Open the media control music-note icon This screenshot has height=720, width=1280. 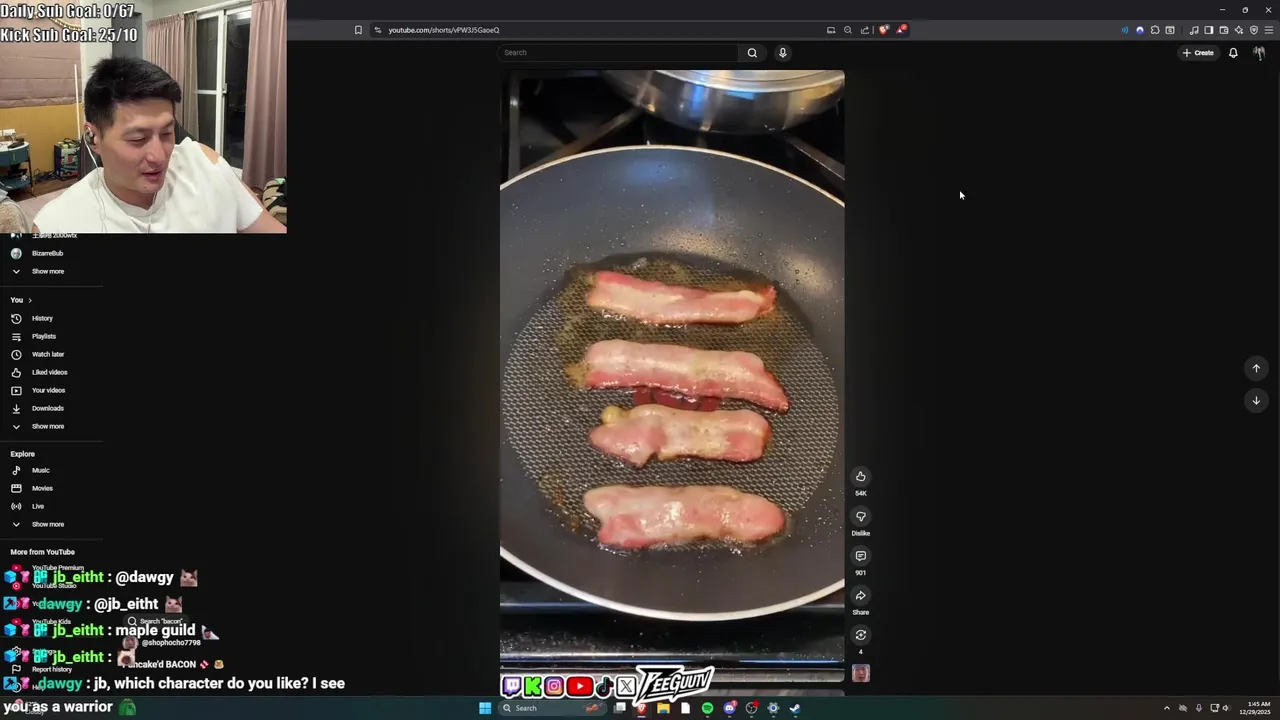click(x=1194, y=30)
